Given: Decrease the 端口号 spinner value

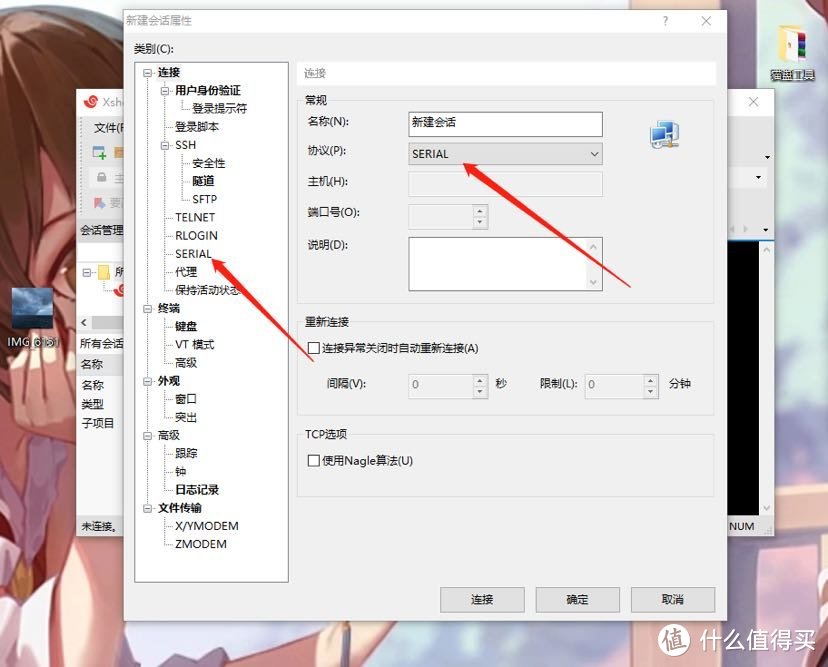Looking at the screenshot, I should [479, 222].
